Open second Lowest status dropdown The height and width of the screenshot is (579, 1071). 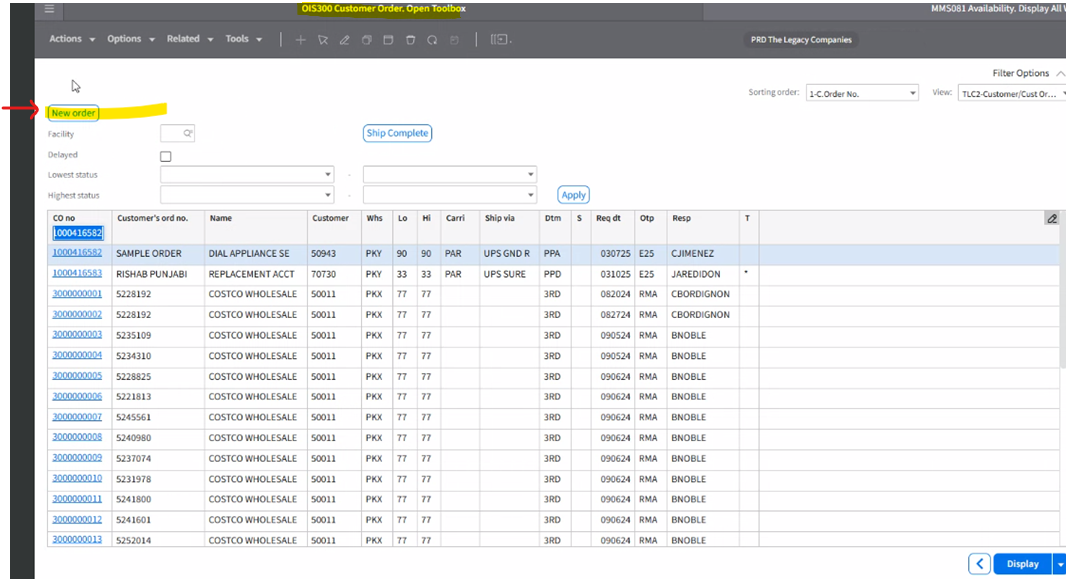click(x=449, y=175)
